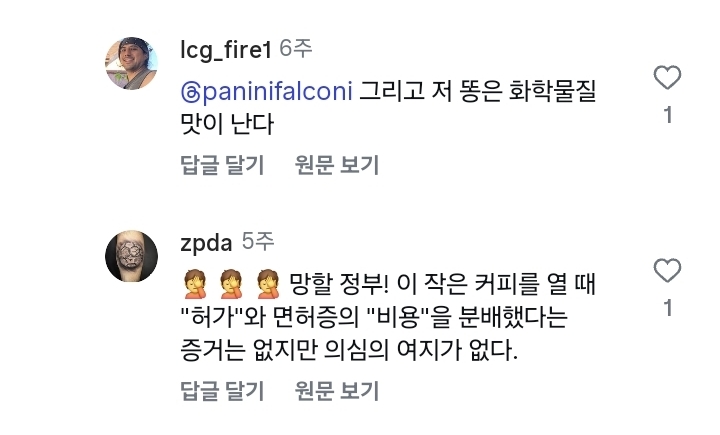Click 원문 보기 below zpda's comment
Image resolution: width=720 pixels, height=435 pixels.
point(337,391)
